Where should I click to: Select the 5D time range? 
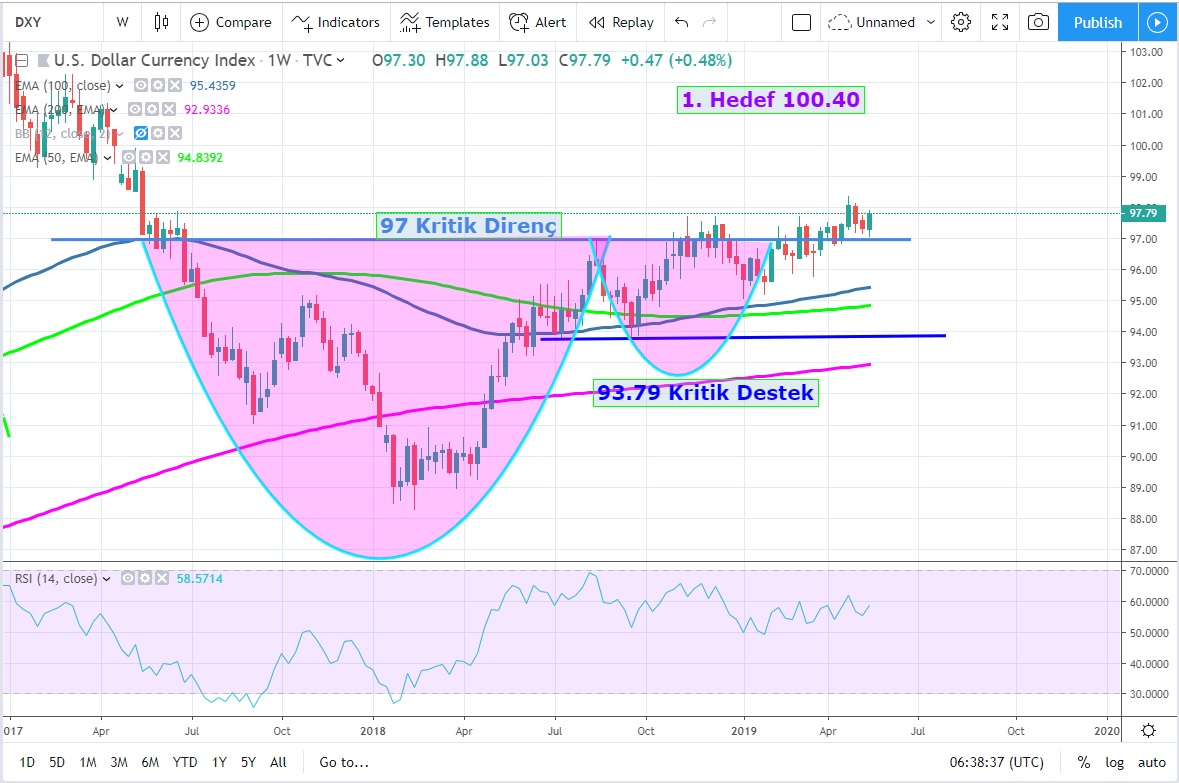pyautogui.click(x=57, y=762)
